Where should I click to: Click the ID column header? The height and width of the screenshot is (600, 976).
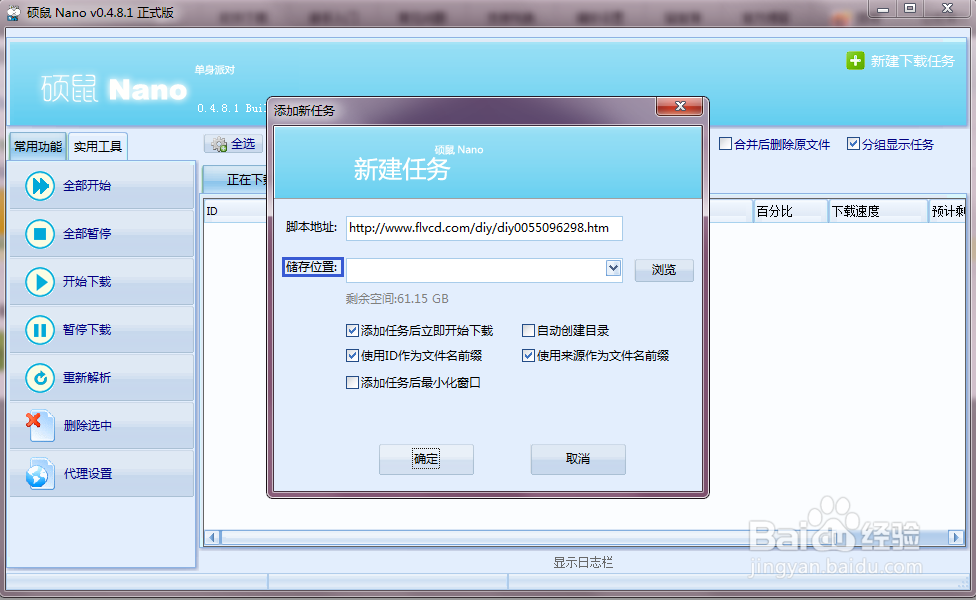pos(235,211)
